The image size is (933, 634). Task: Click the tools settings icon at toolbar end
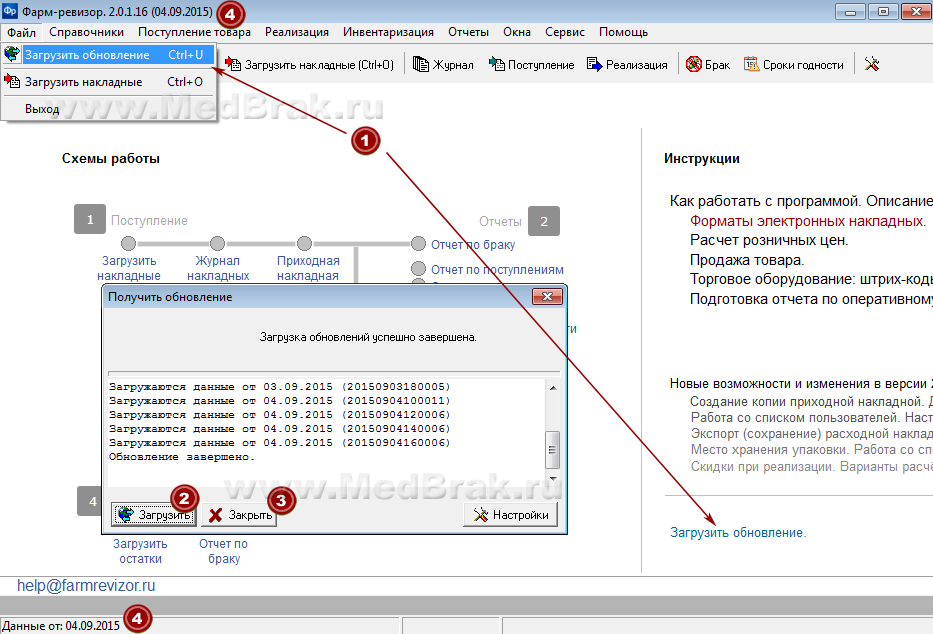[872, 64]
